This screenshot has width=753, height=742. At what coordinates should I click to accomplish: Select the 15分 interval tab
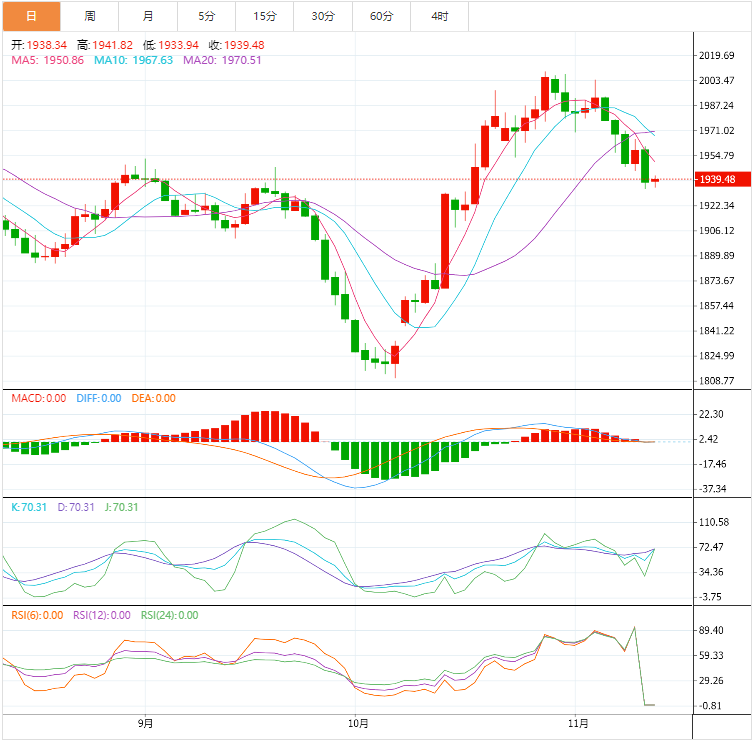pyautogui.click(x=265, y=16)
